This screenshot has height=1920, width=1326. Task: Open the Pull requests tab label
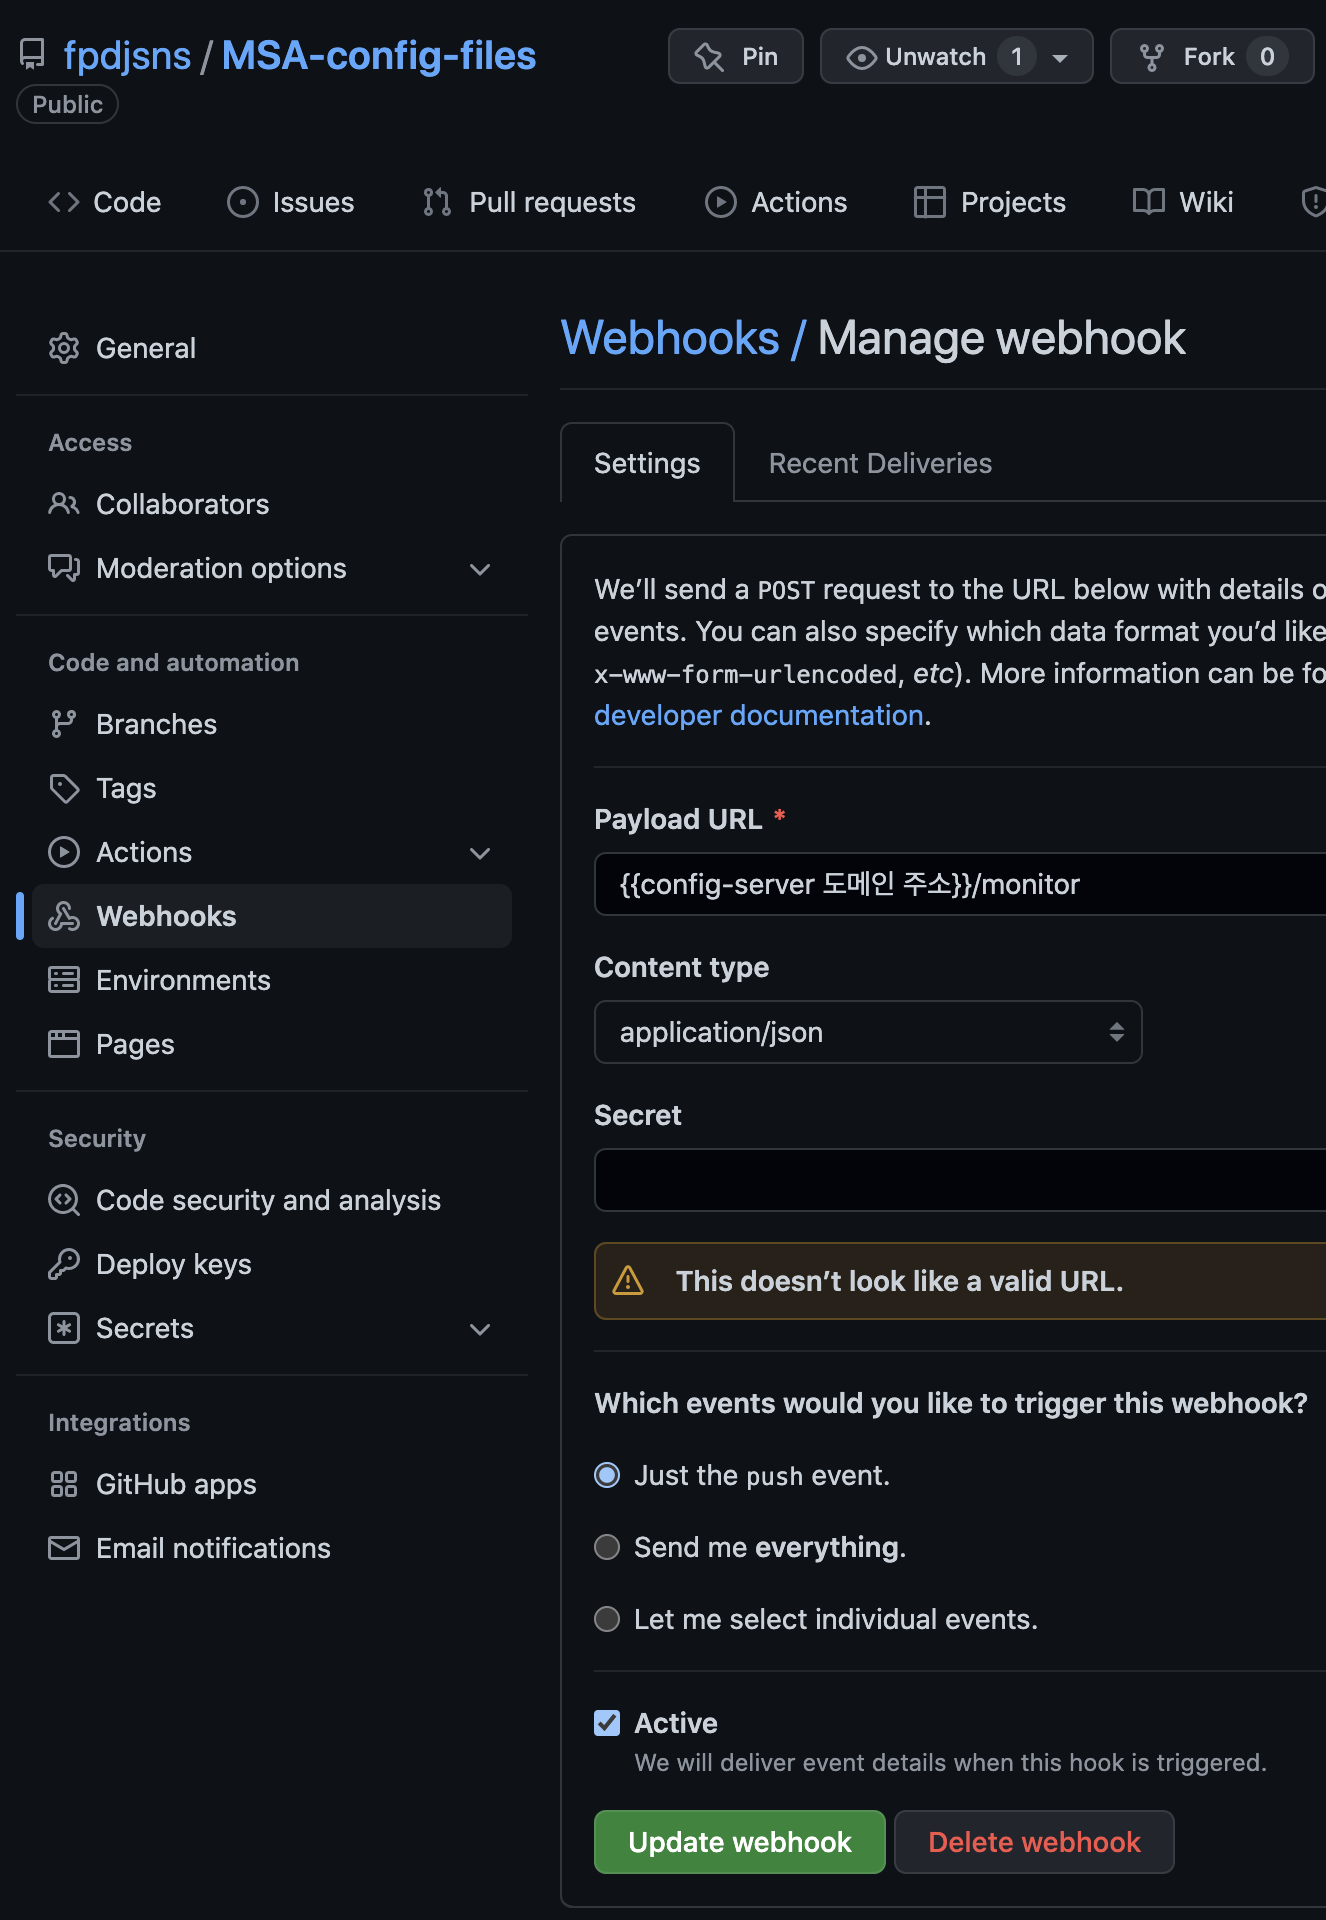pos(552,202)
